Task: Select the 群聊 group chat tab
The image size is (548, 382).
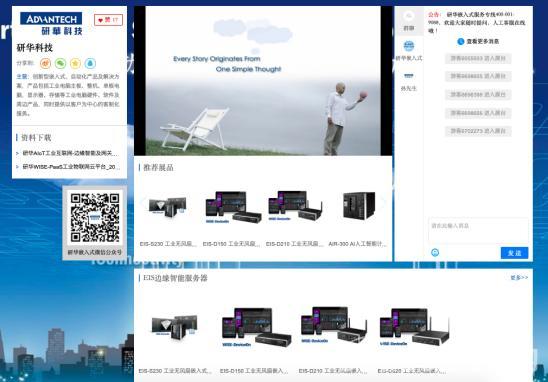Action: click(x=409, y=21)
